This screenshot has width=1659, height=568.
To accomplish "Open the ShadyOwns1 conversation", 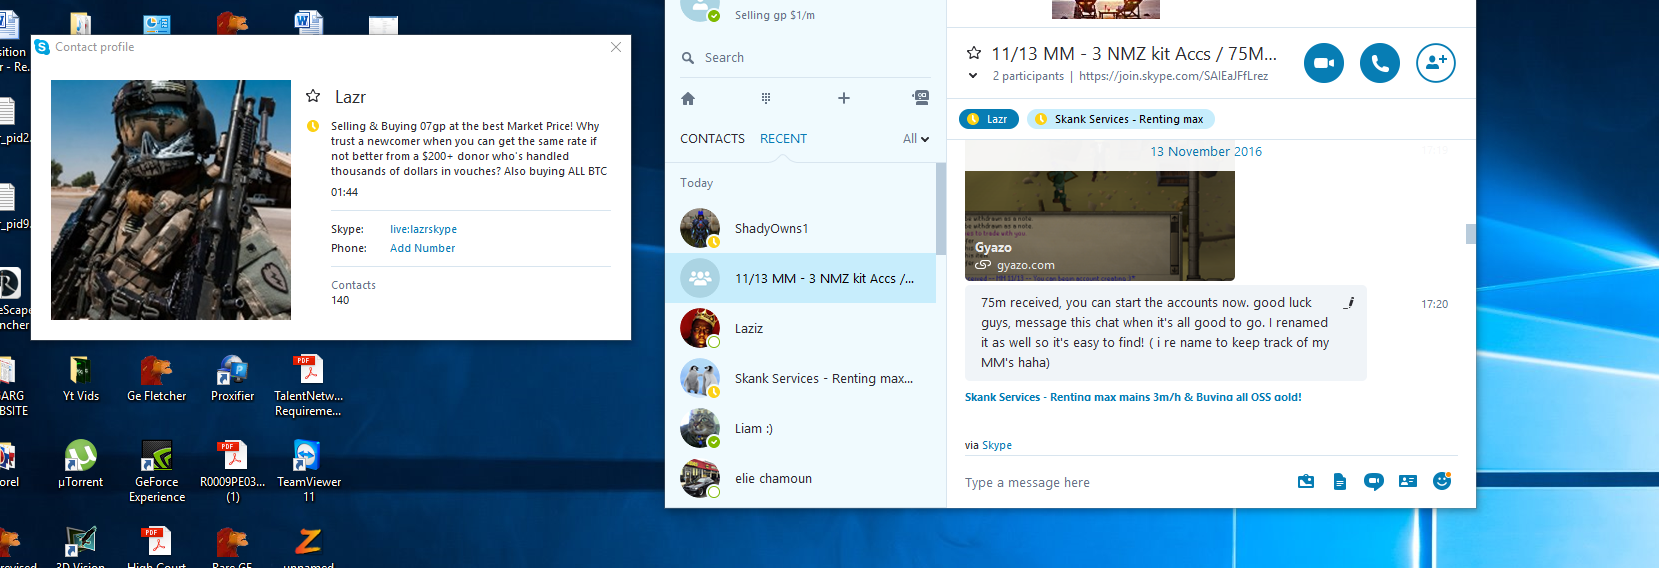I will [800, 228].
